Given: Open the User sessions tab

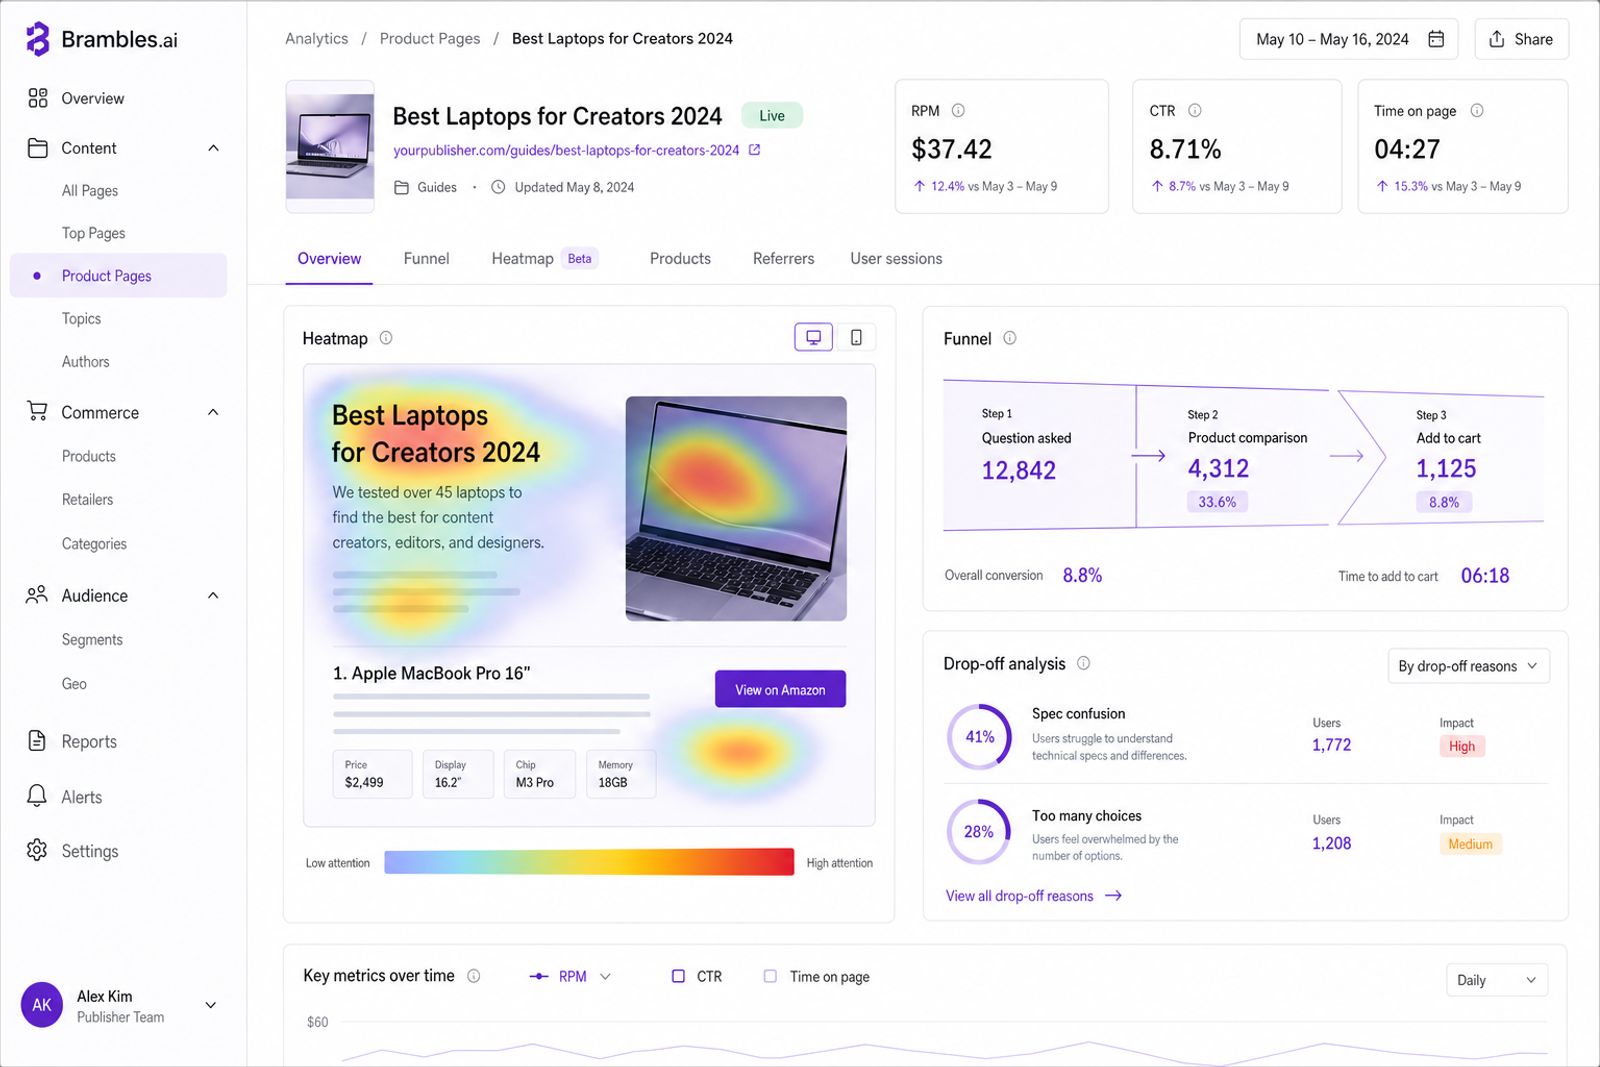Looking at the screenshot, I should click(x=896, y=258).
